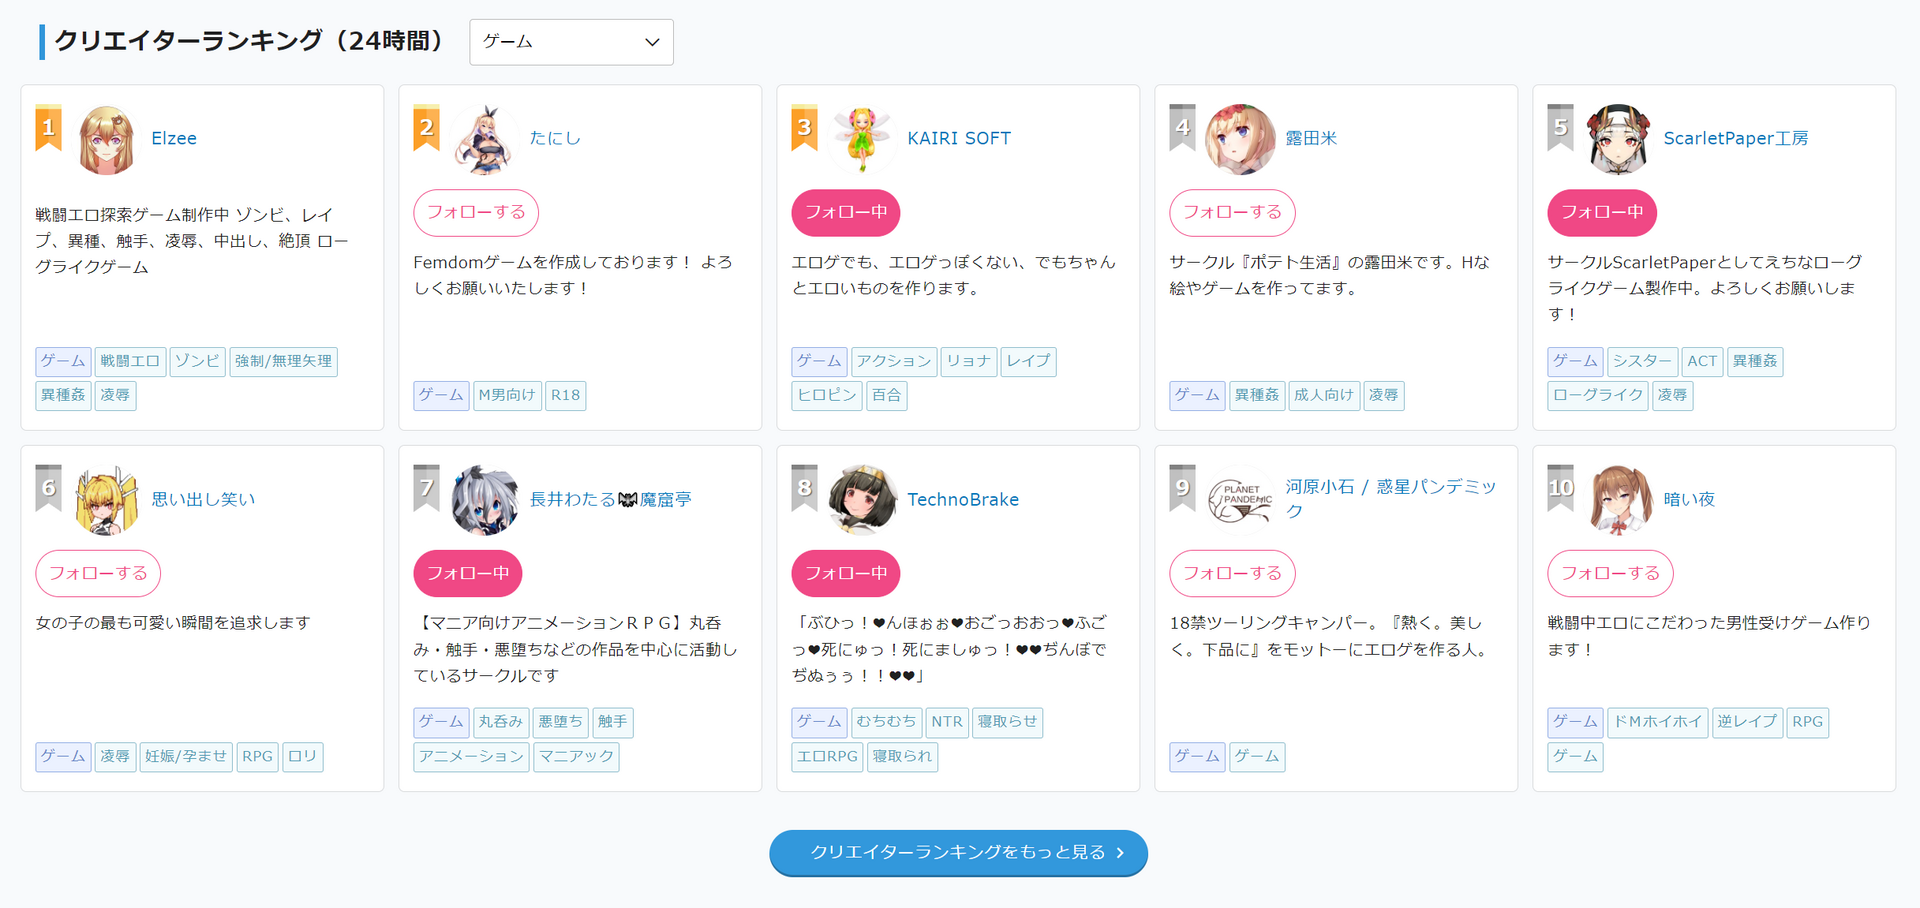Select the 成人向け tag
The image size is (1920, 908).
point(1324,396)
